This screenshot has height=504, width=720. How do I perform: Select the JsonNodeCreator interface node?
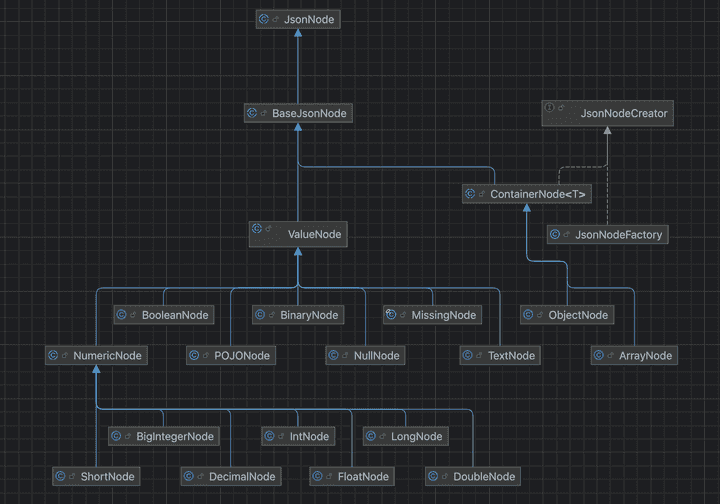click(x=608, y=113)
